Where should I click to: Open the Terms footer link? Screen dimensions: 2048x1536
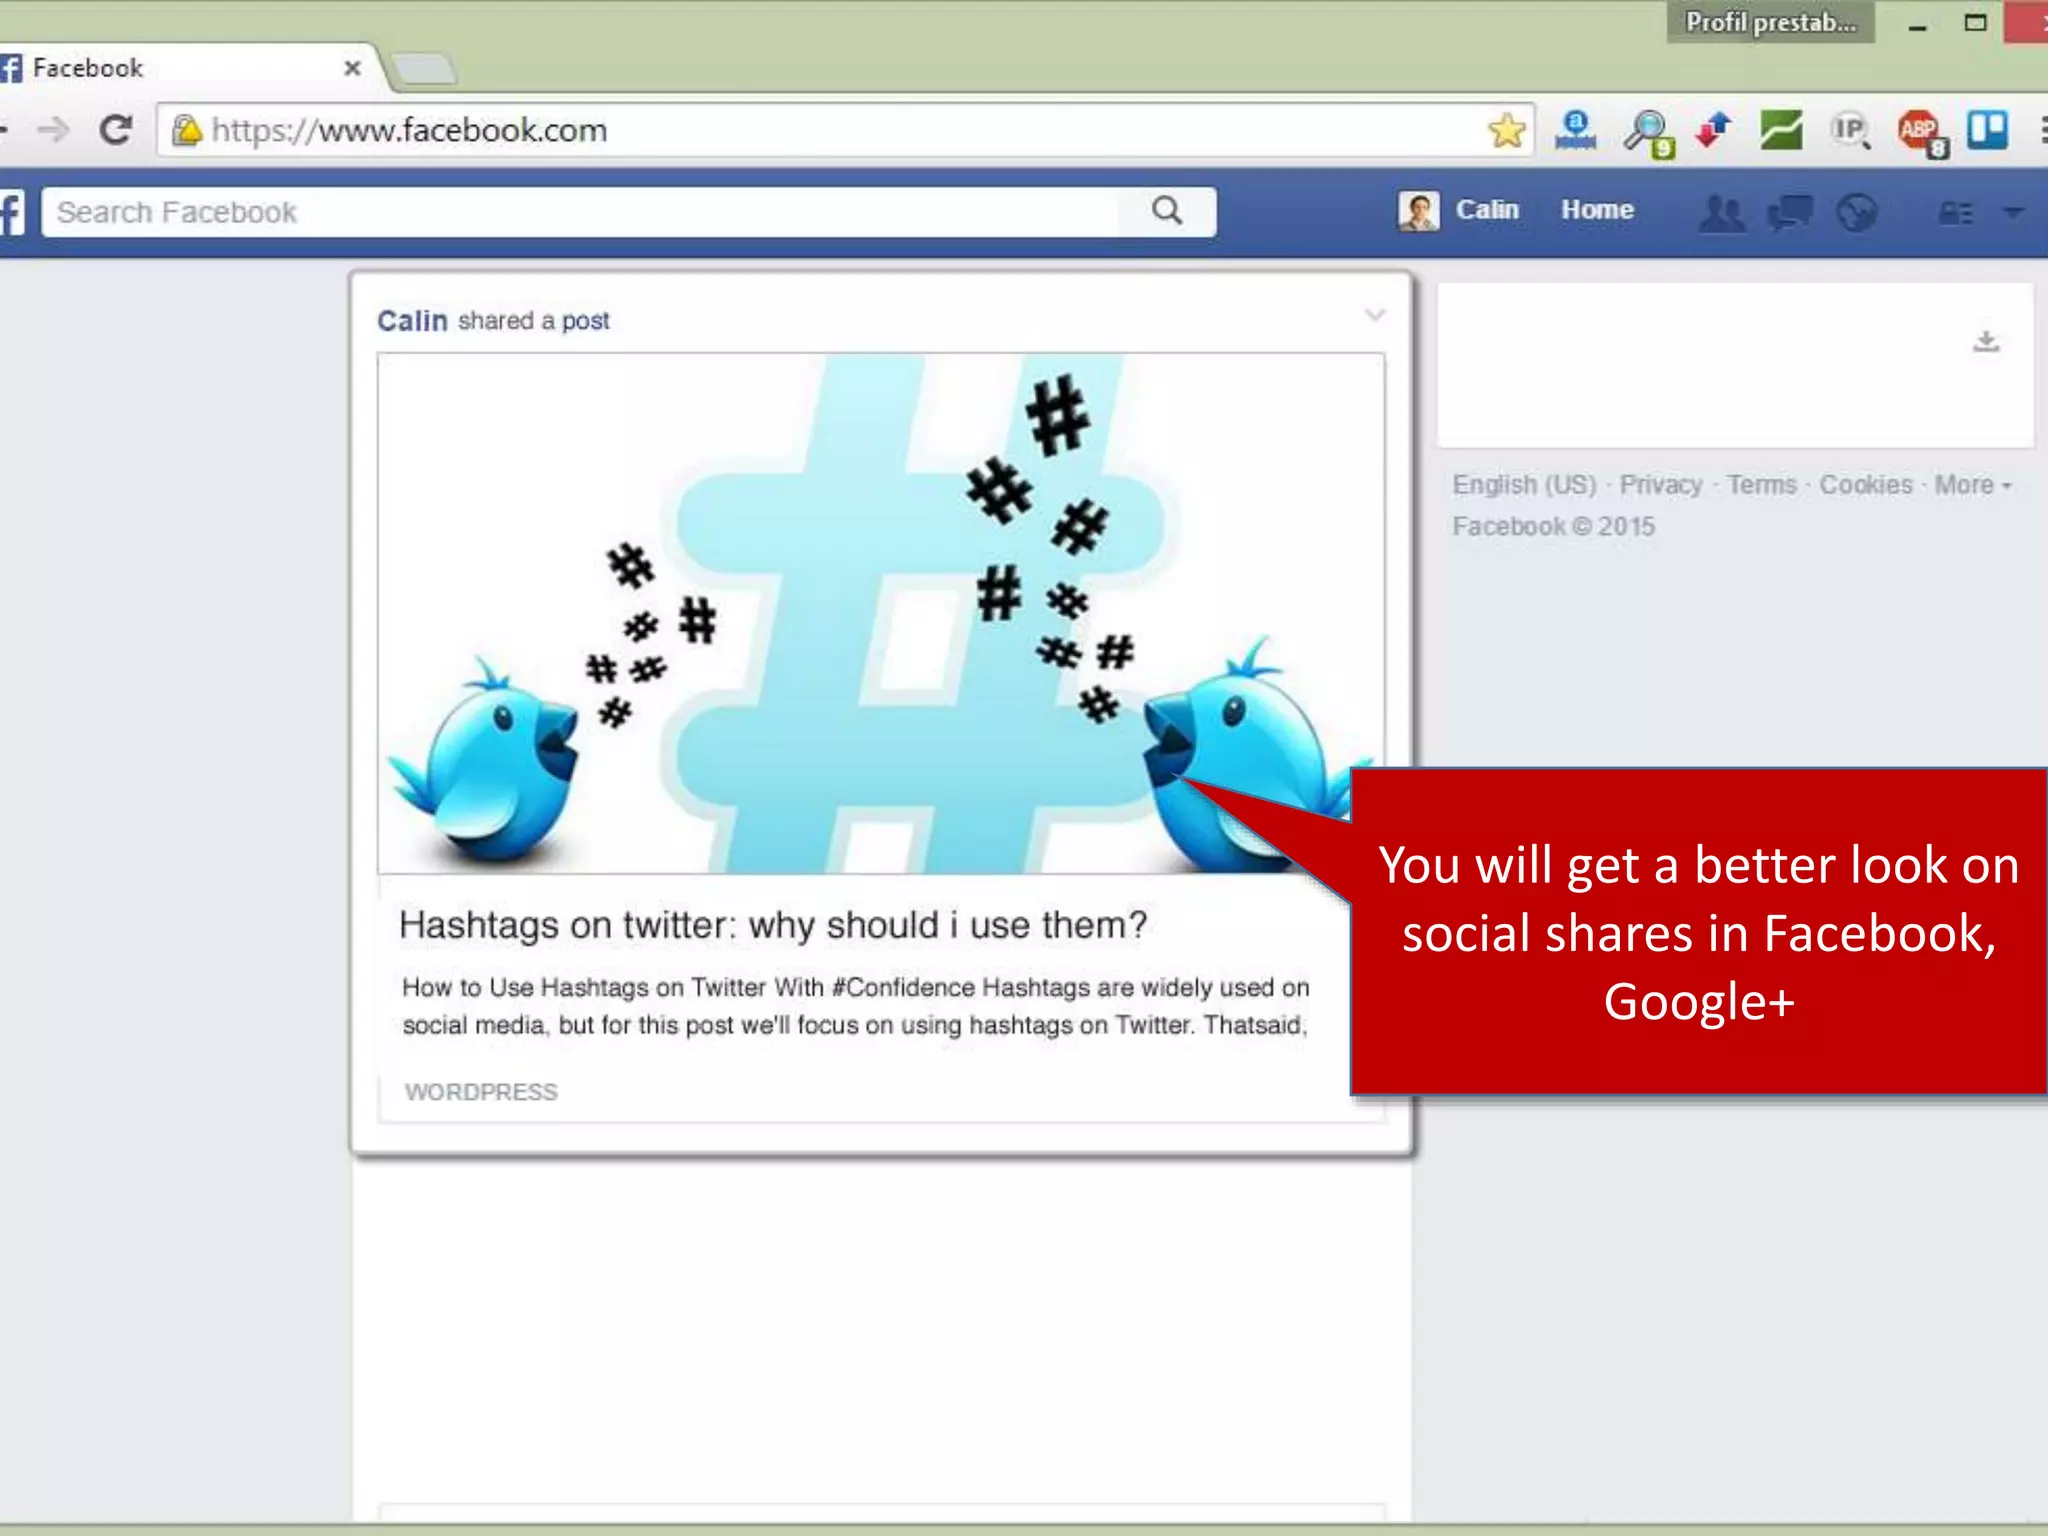click(x=1762, y=485)
